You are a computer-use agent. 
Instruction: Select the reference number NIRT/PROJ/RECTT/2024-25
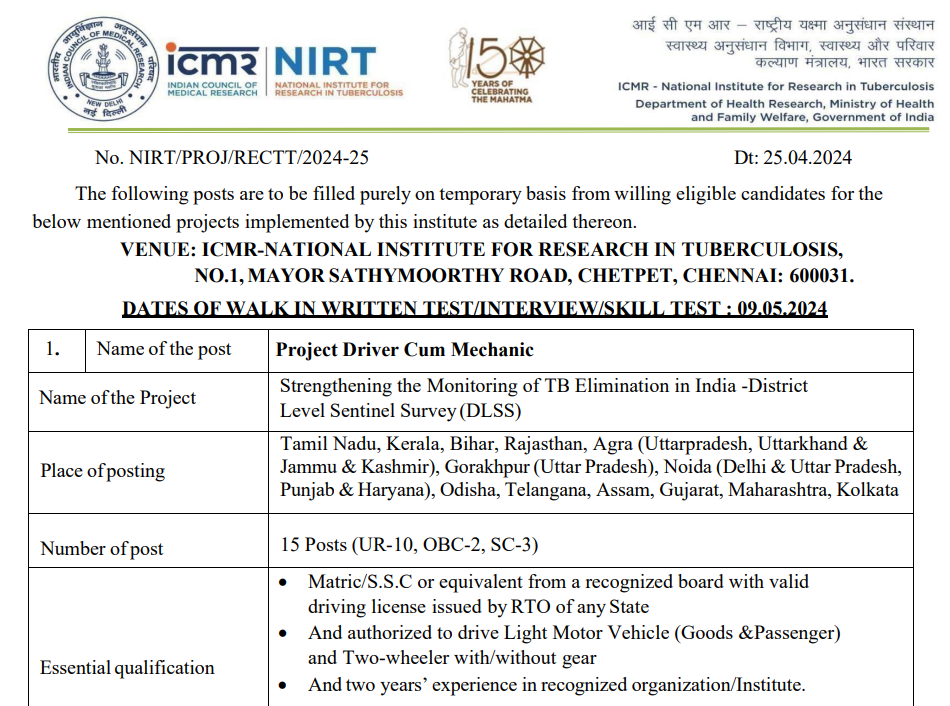[x=249, y=158]
